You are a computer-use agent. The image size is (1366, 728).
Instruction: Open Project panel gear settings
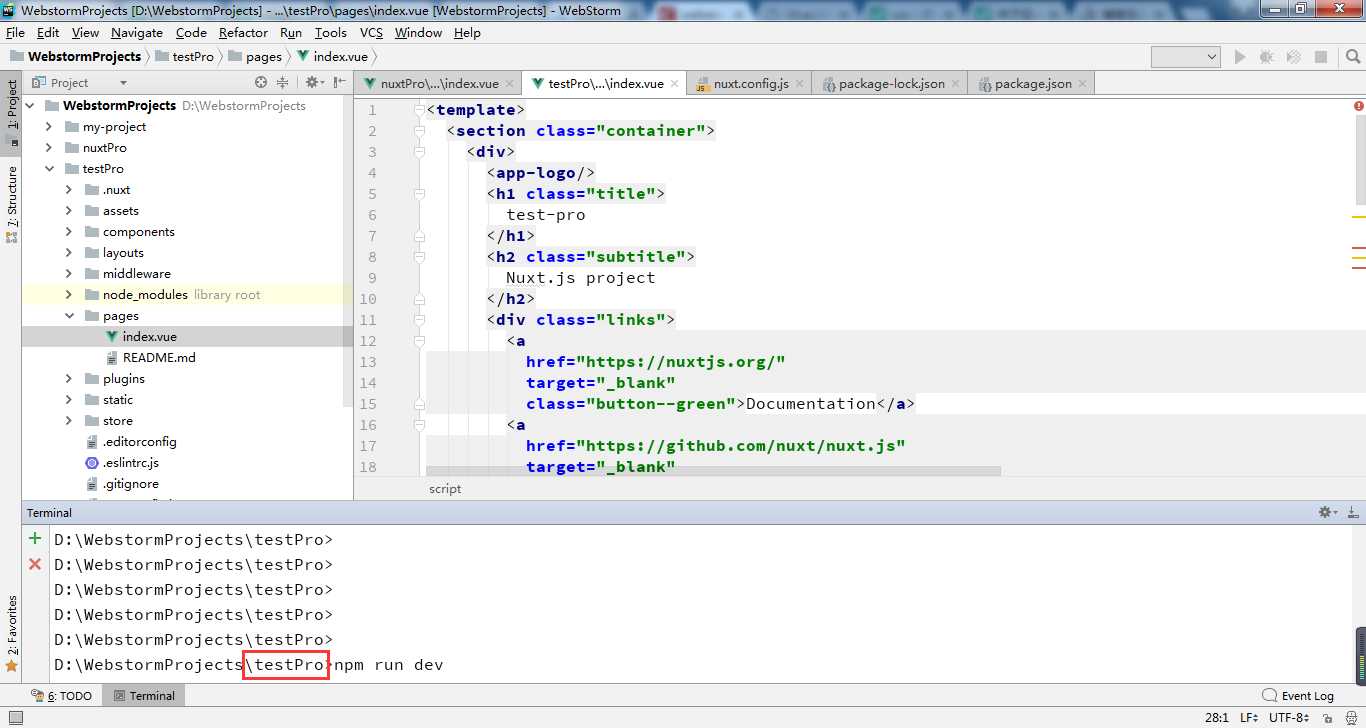[x=313, y=83]
